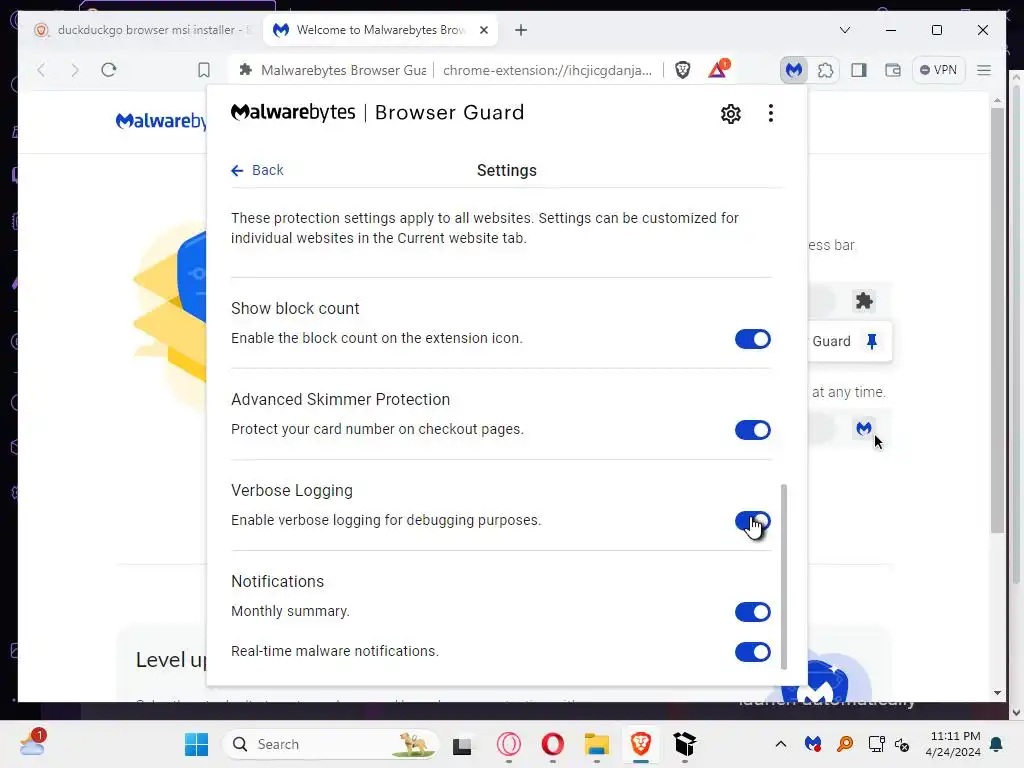Open Opera browser from taskbar

click(x=552, y=744)
